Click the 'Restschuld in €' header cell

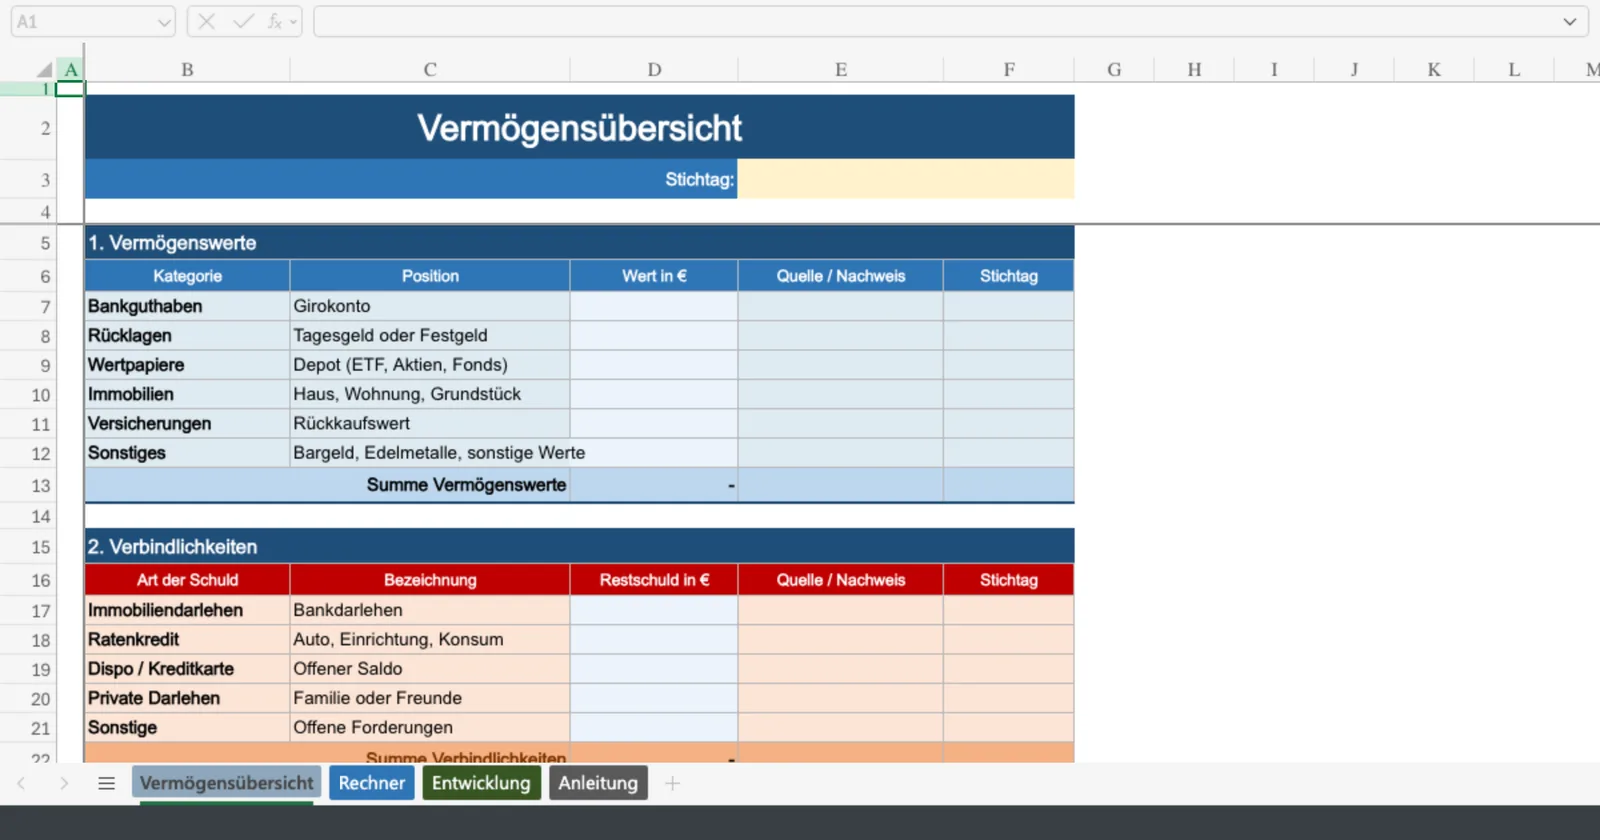[x=654, y=580]
